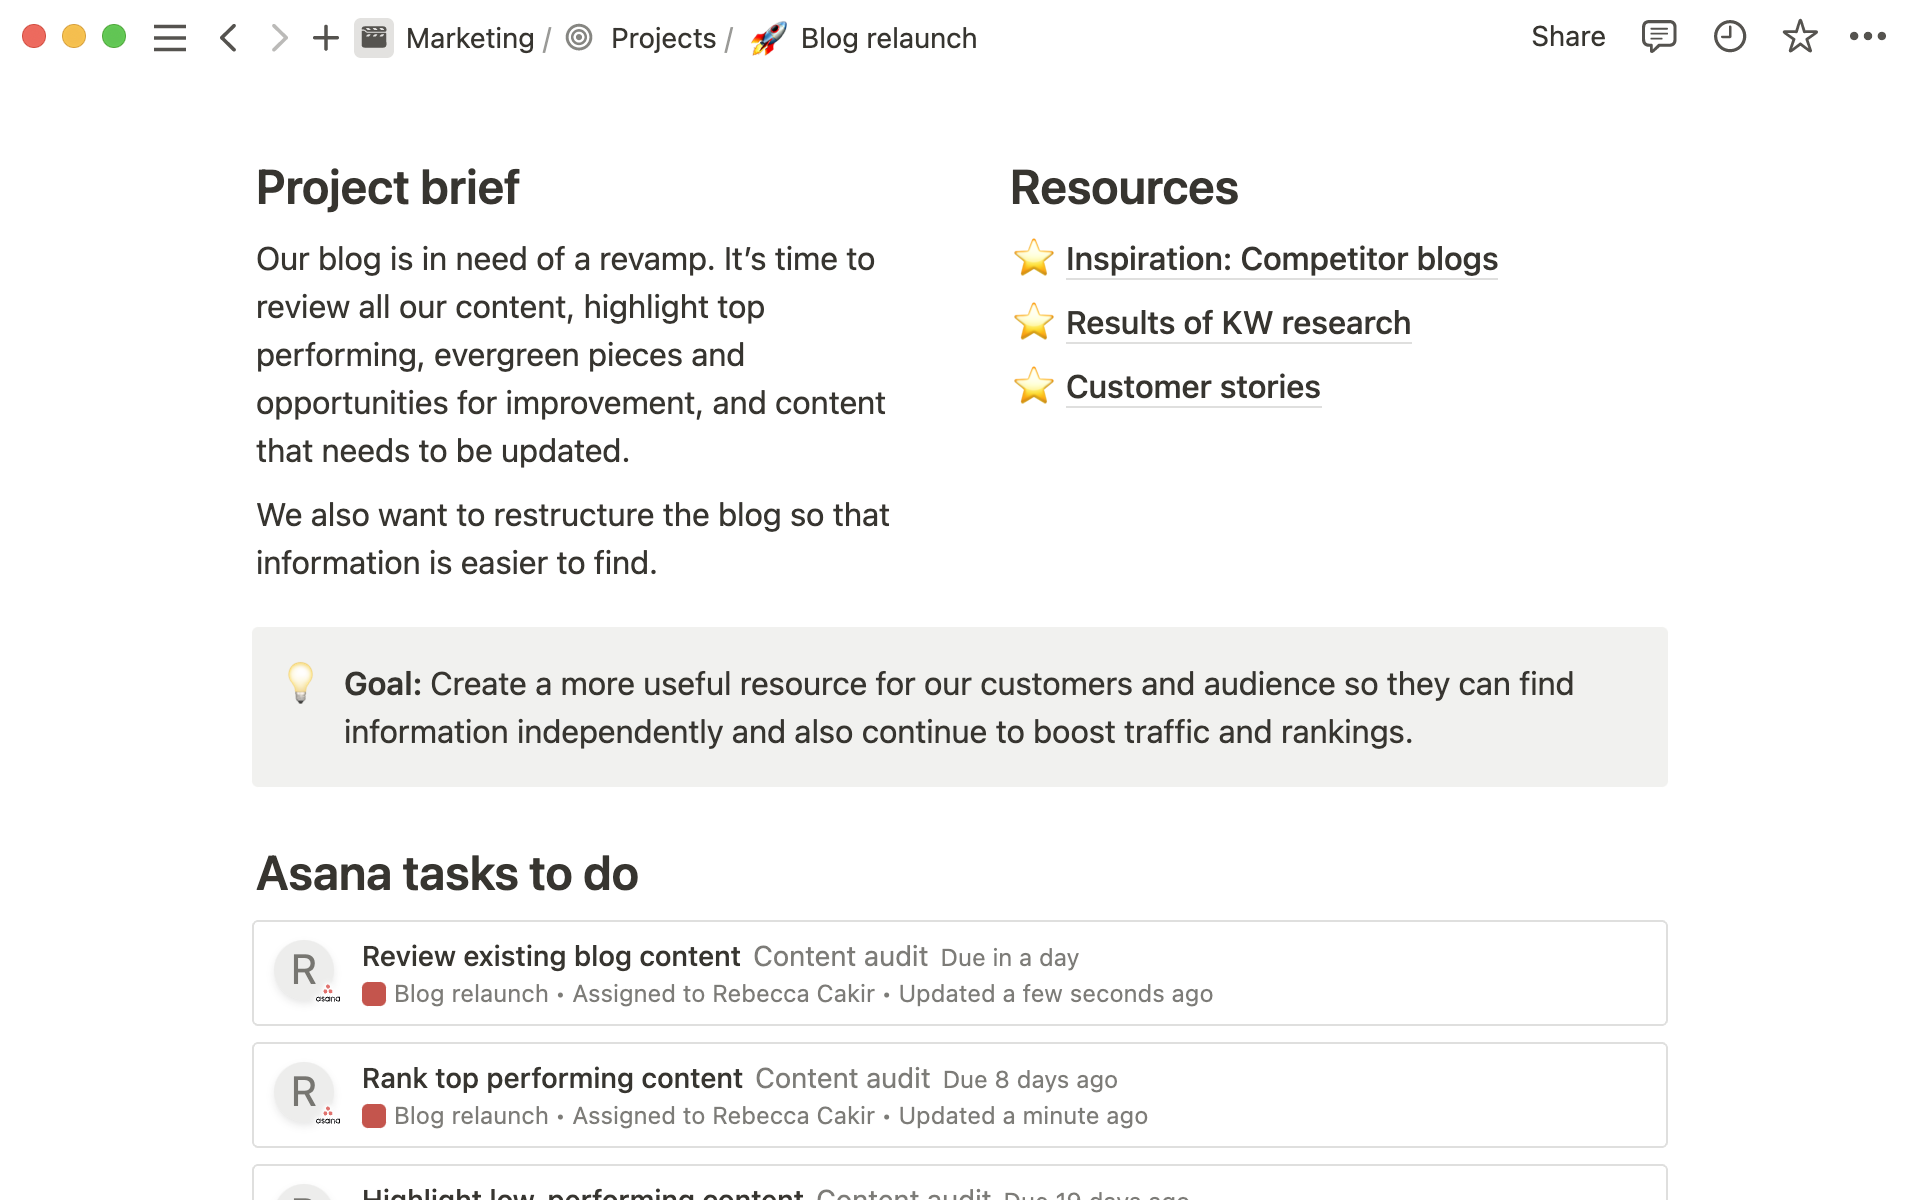
Task: Open Inspiration: Competitor blogs resource
Action: (x=1281, y=259)
